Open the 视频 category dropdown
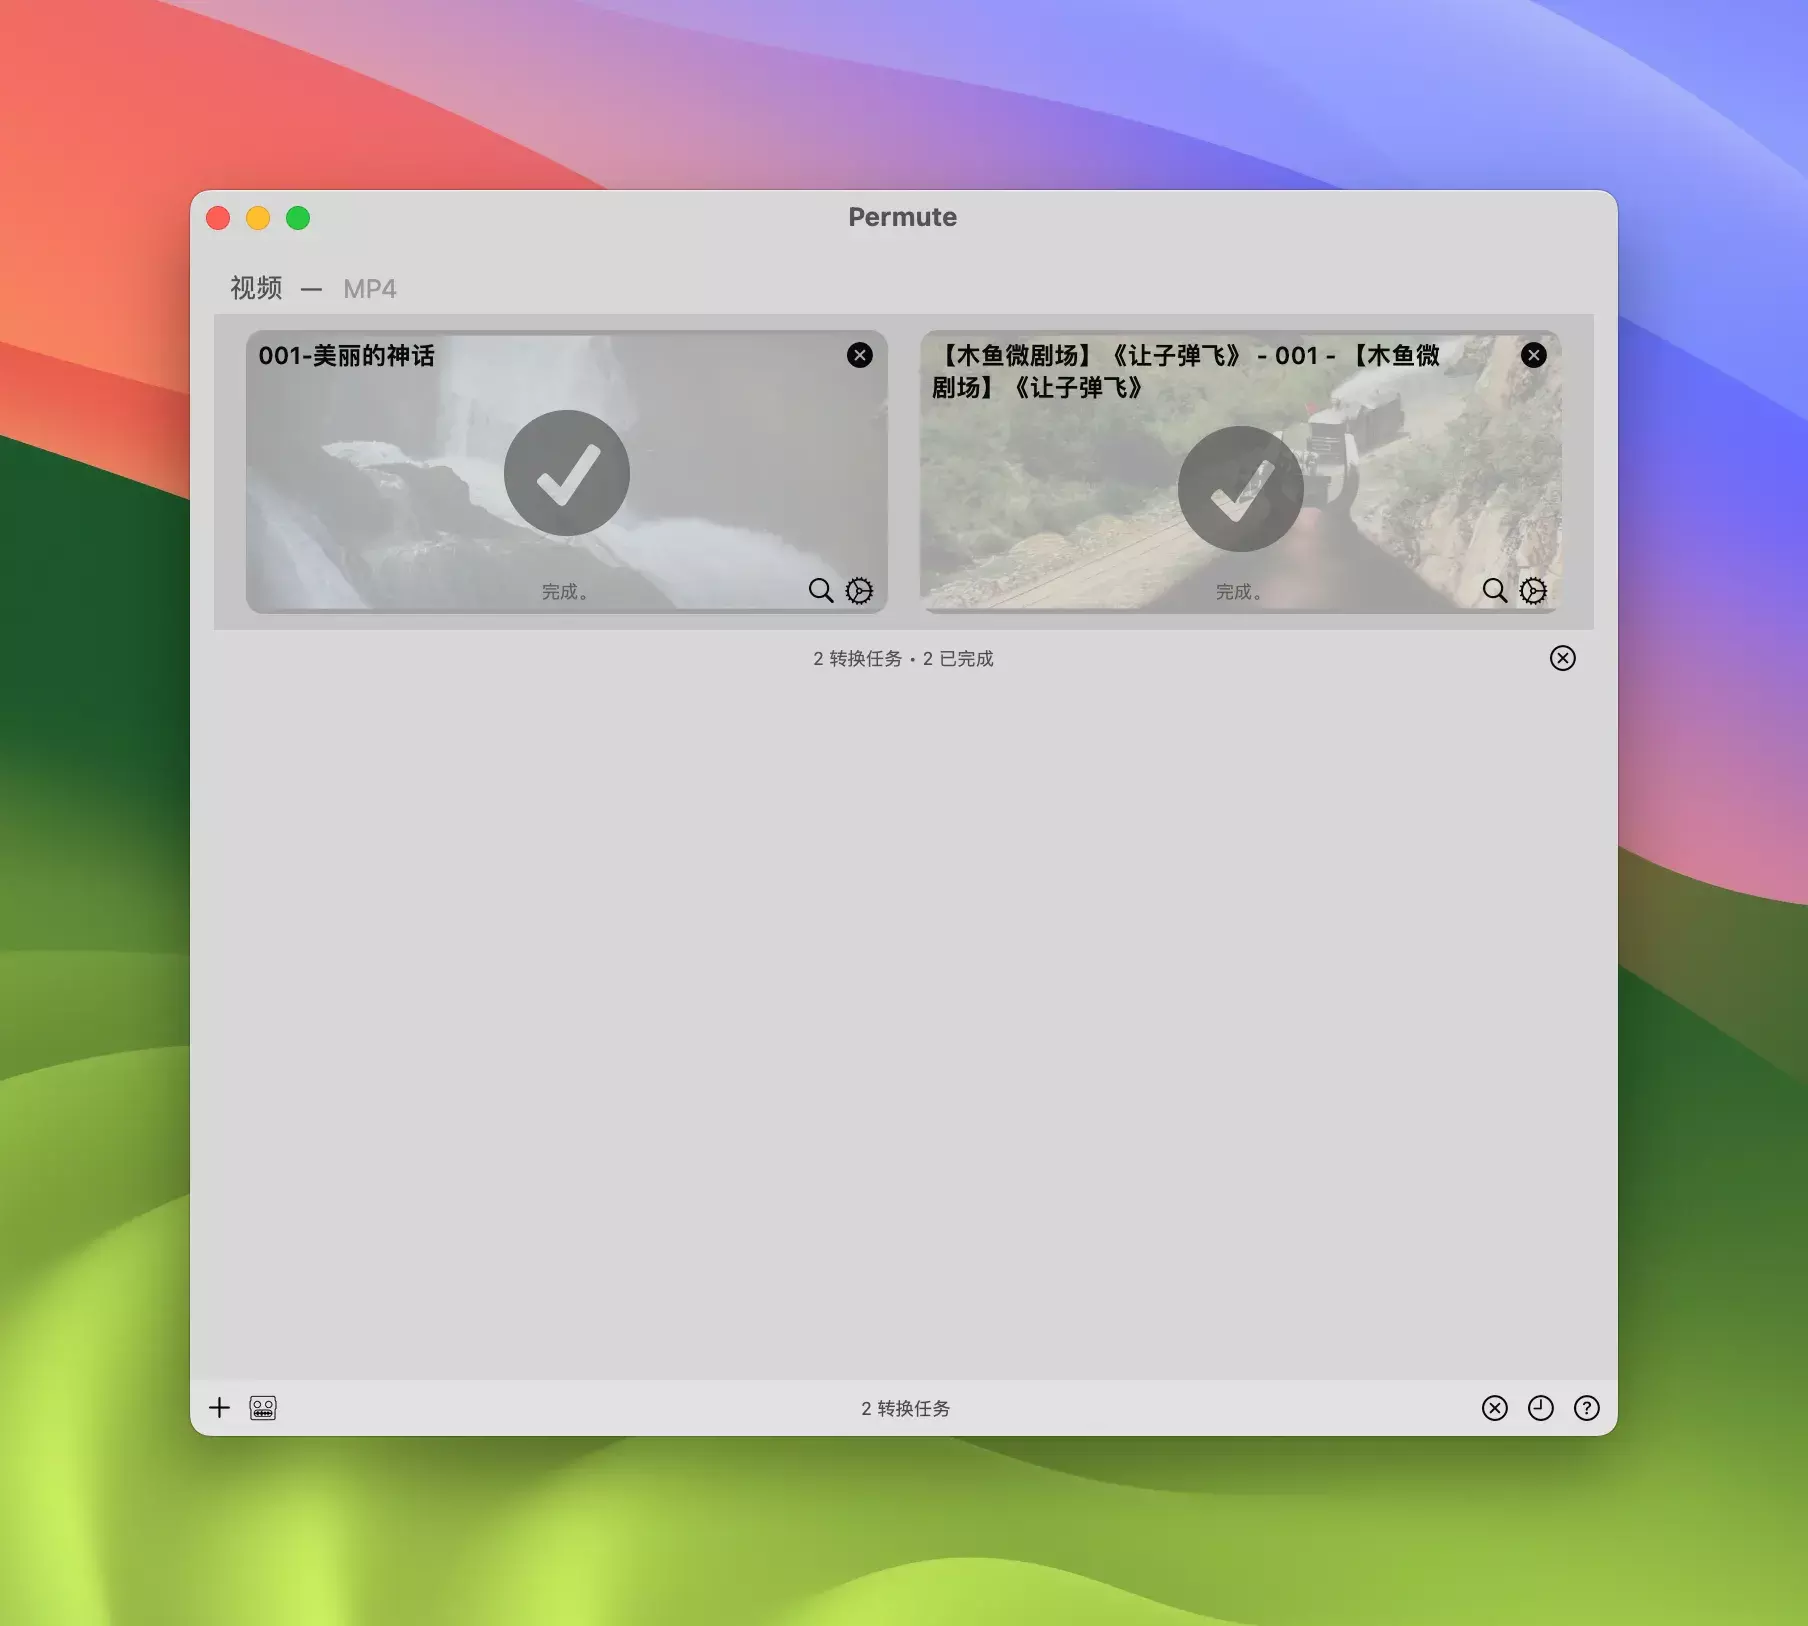The height and width of the screenshot is (1626, 1808). 257,288
